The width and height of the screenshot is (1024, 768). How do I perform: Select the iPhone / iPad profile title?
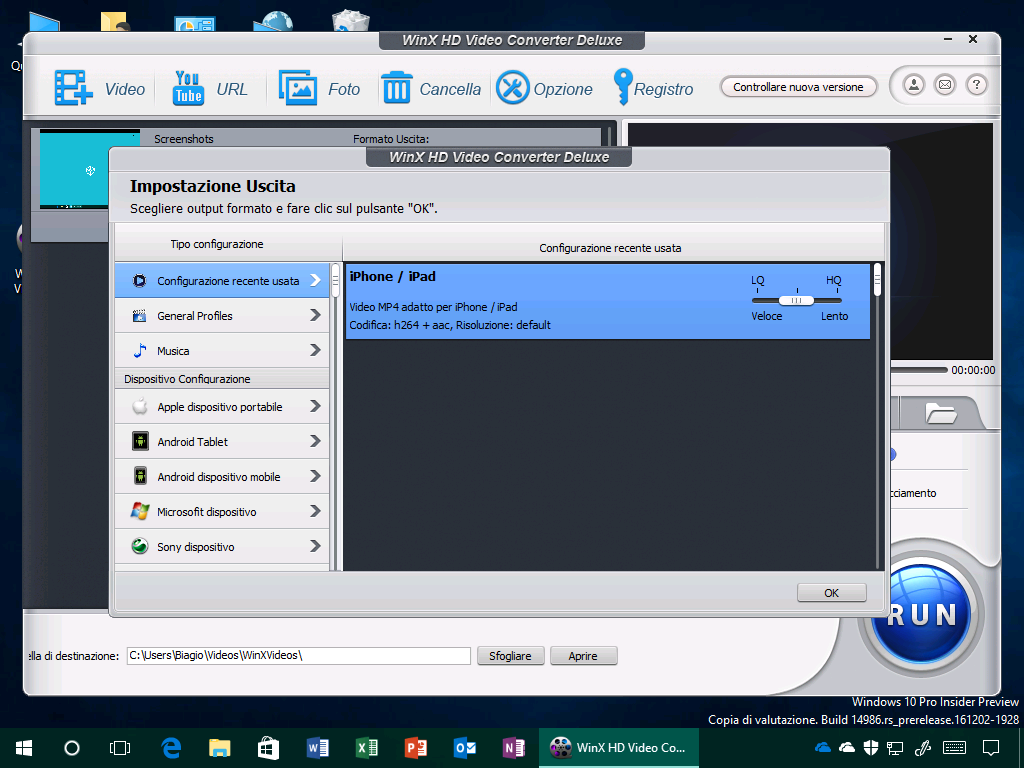392,276
